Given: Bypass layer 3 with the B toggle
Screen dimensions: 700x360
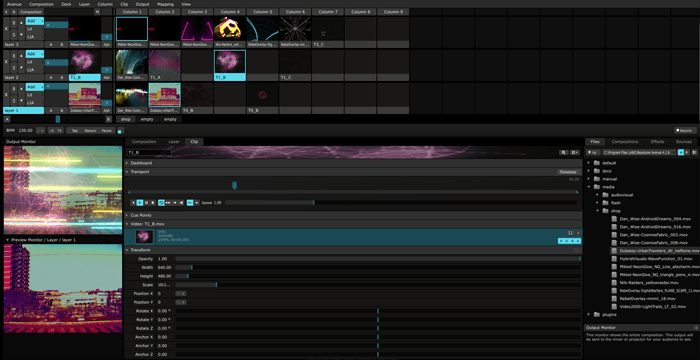Looking at the screenshot, I should pyautogui.click(x=14, y=23).
